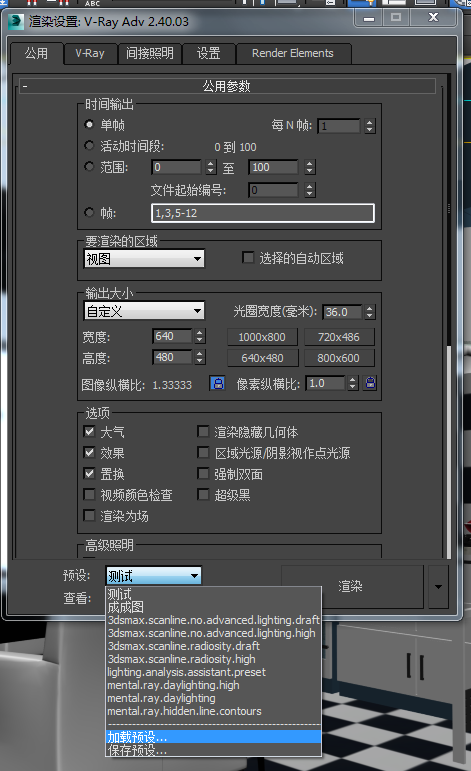
Task: Increase the width spinner value
Action: click(199, 333)
